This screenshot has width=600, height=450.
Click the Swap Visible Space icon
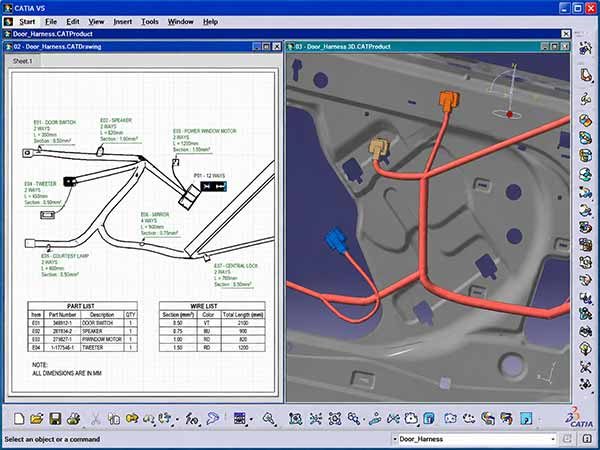[x=469, y=418]
